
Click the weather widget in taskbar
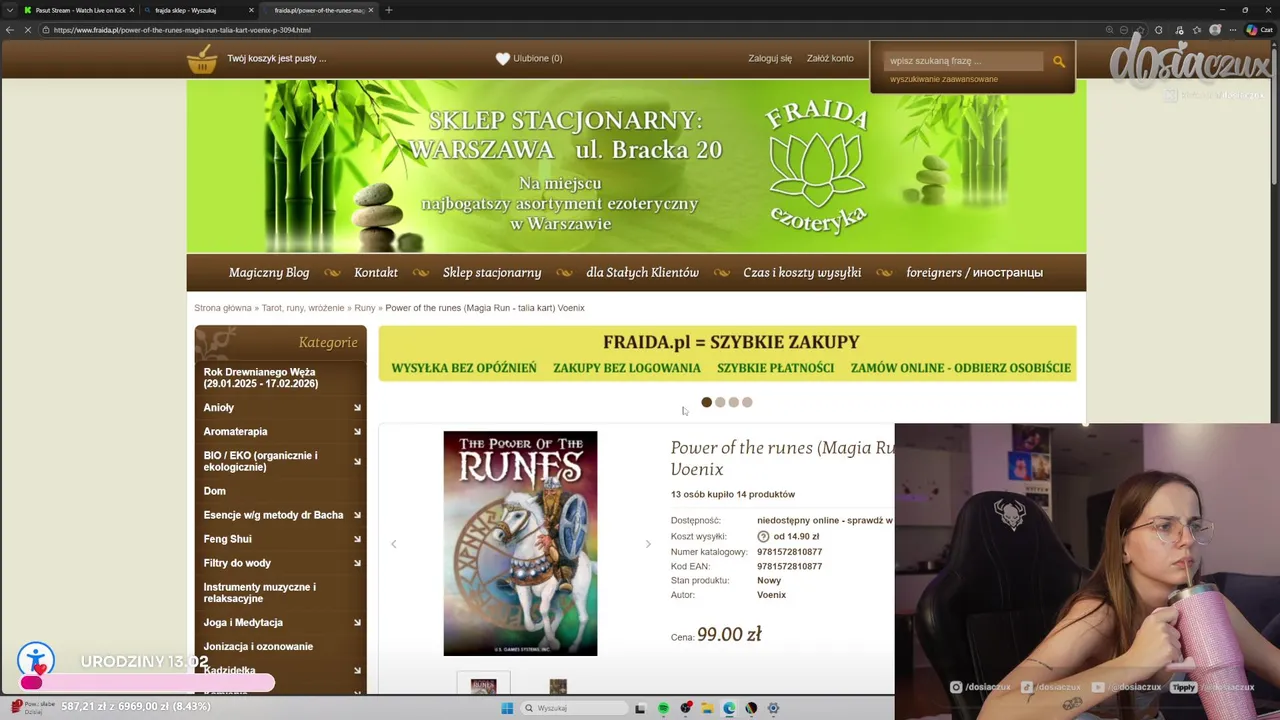pos(34,707)
